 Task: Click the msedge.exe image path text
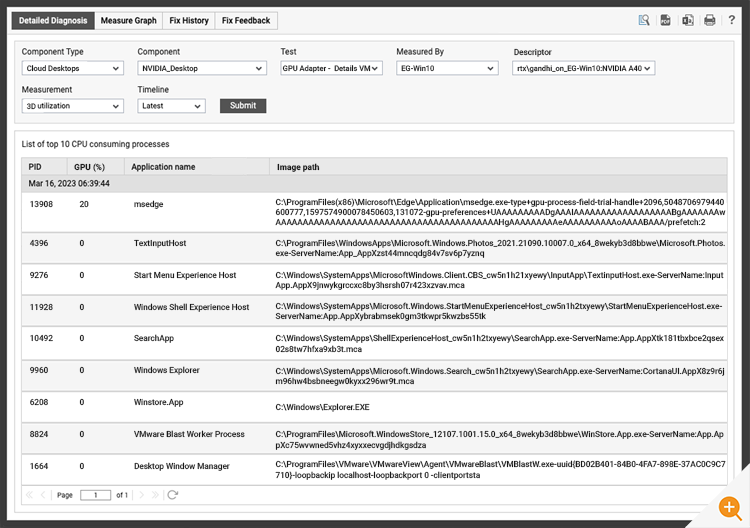pyautogui.click(x=500, y=212)
